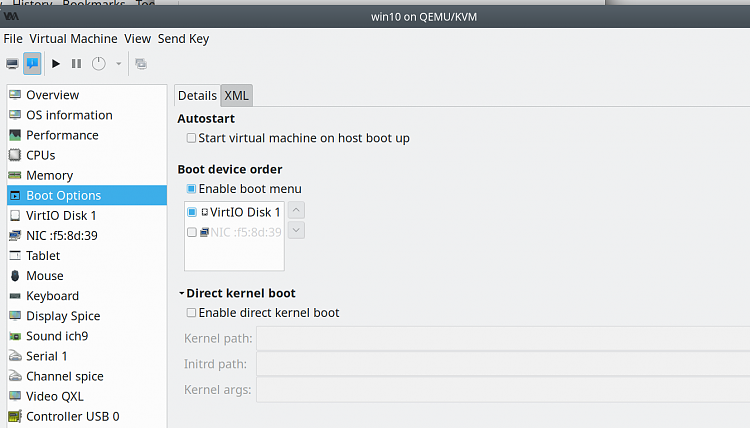The image size is (750, 428).
Task: Enable start virtual machine on host boot
Action: point(191,138)
